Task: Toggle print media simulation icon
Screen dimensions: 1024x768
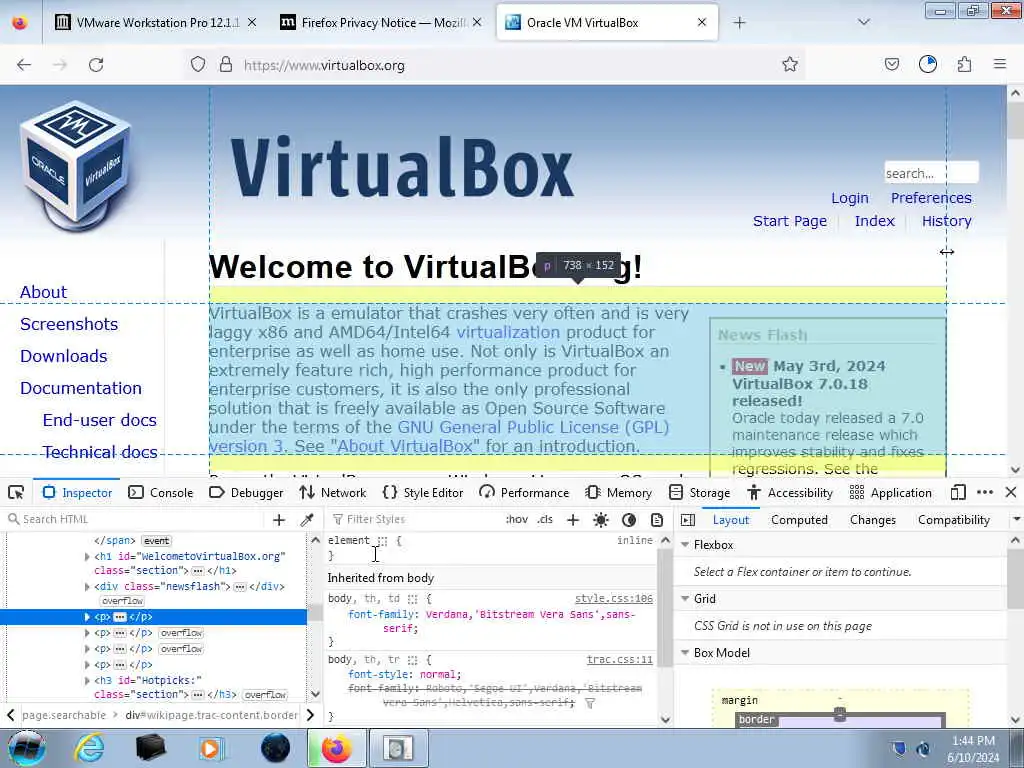Action: [657, 519]
